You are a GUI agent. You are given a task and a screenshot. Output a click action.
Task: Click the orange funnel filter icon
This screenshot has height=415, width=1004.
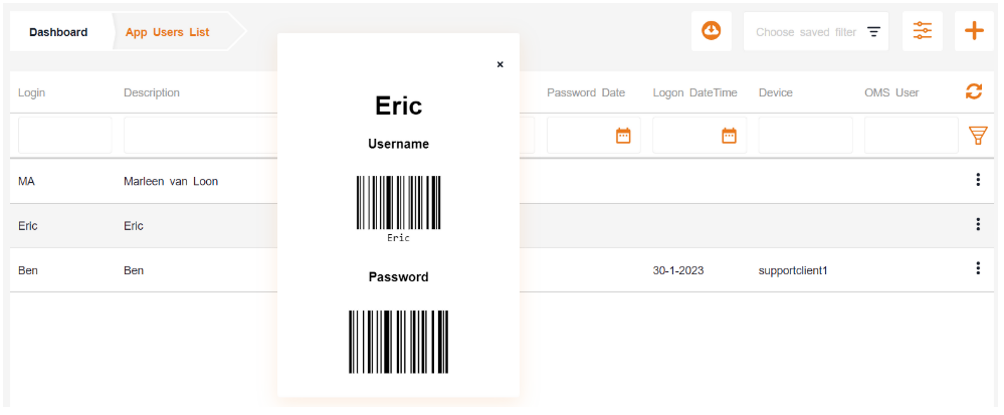978,135
